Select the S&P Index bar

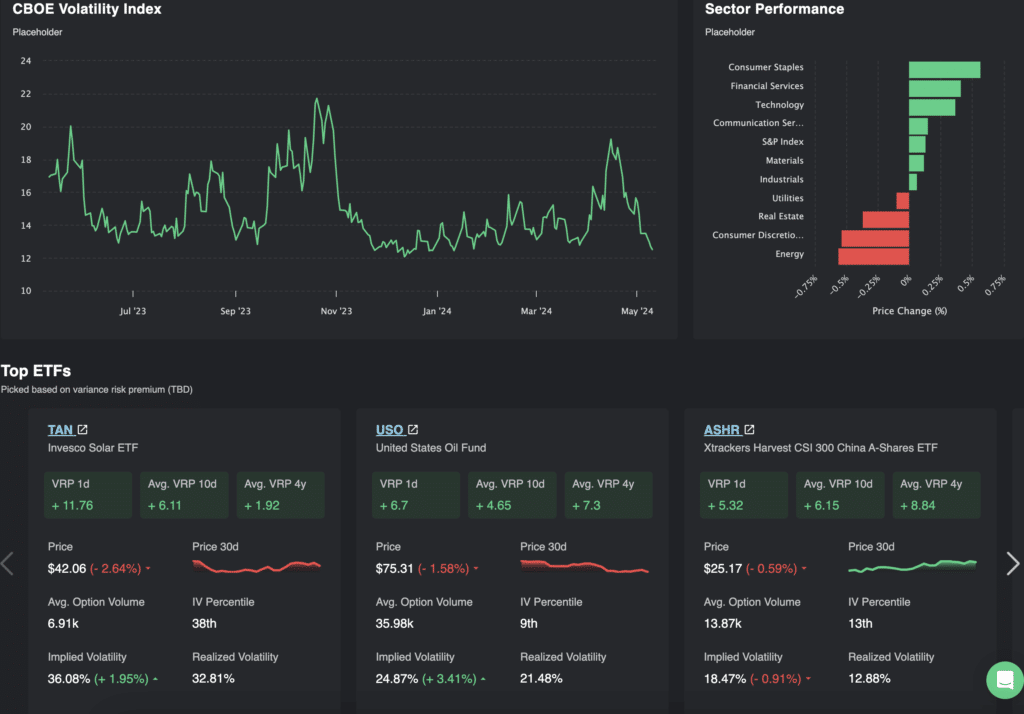(x=917, y=144)
